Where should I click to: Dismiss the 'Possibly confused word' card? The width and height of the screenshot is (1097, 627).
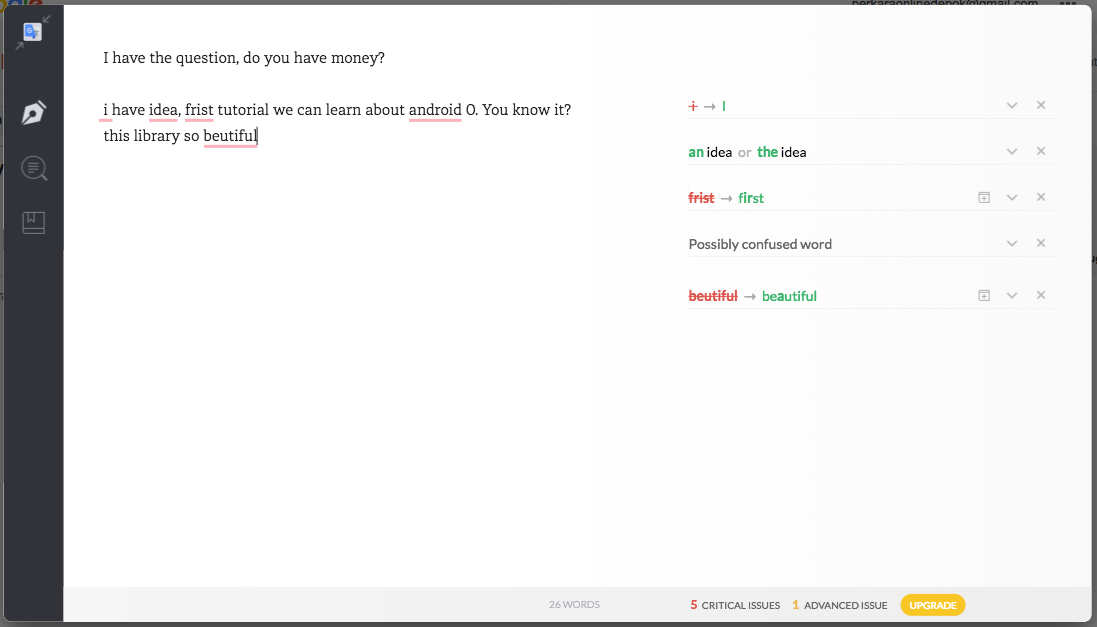tap(1041, 244)
